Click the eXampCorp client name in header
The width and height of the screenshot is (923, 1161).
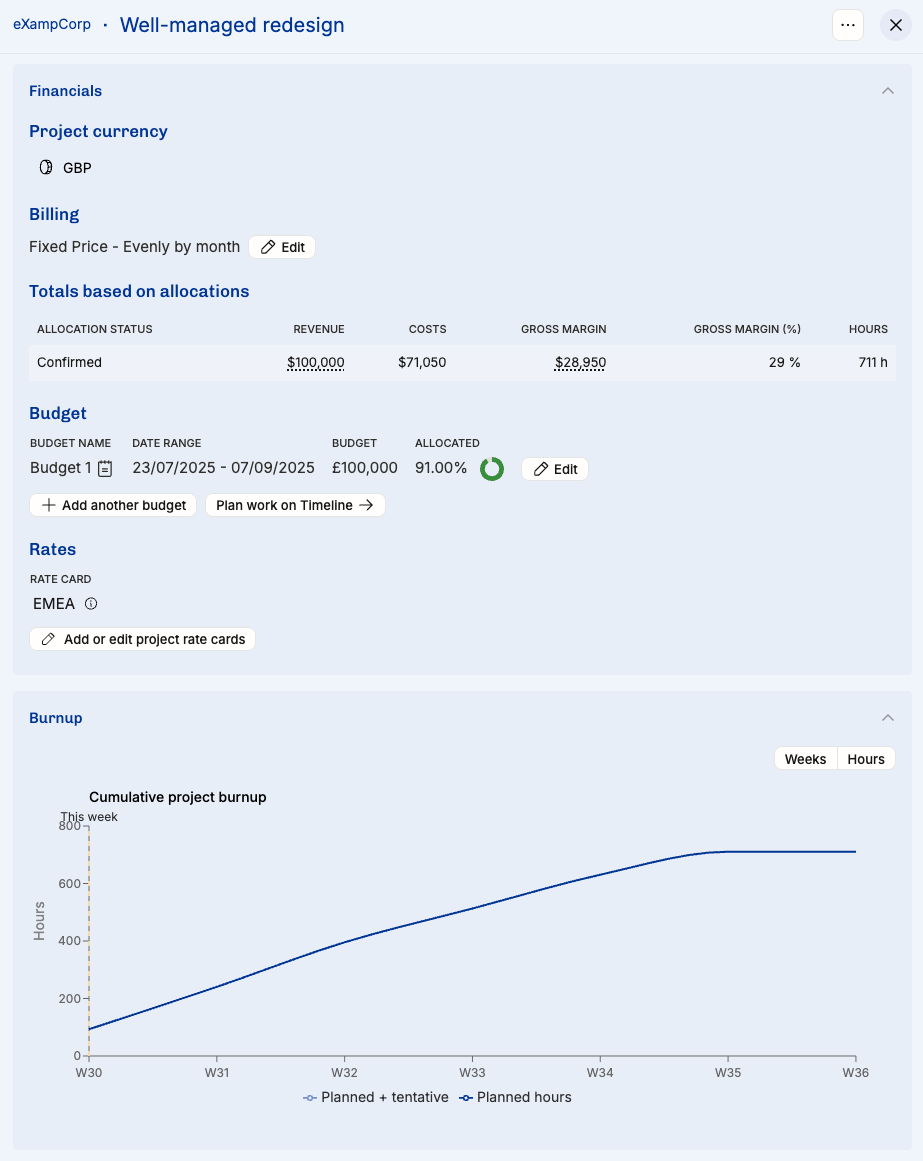pos(51,25)
